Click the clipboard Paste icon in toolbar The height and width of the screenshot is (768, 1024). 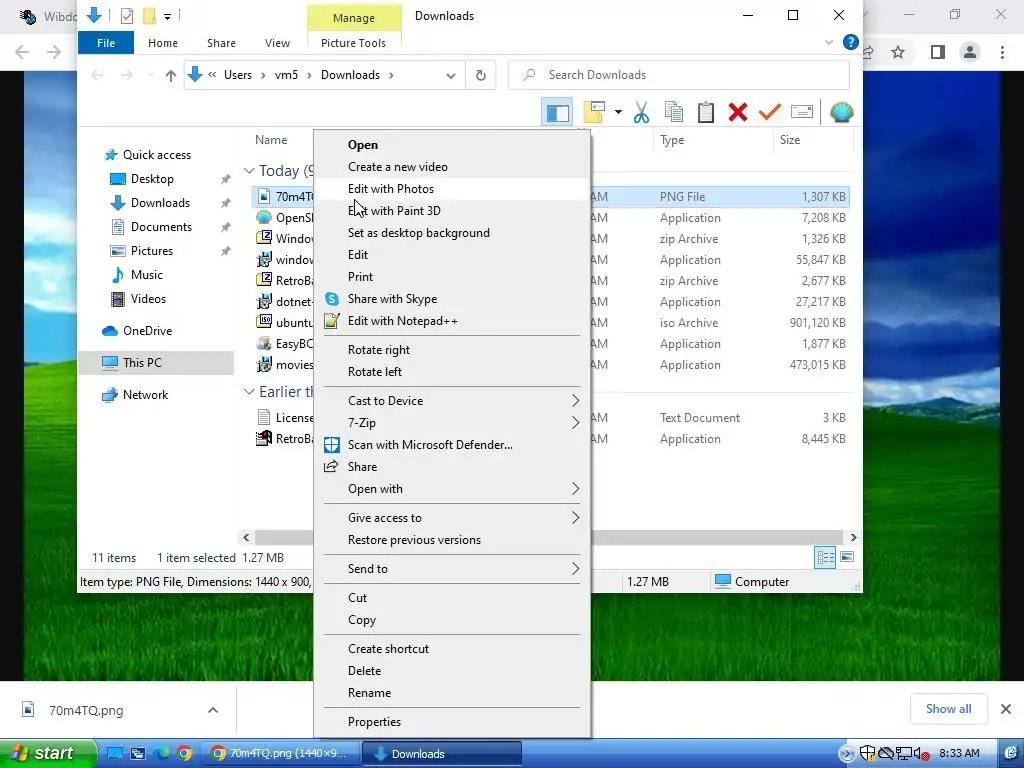705,112
